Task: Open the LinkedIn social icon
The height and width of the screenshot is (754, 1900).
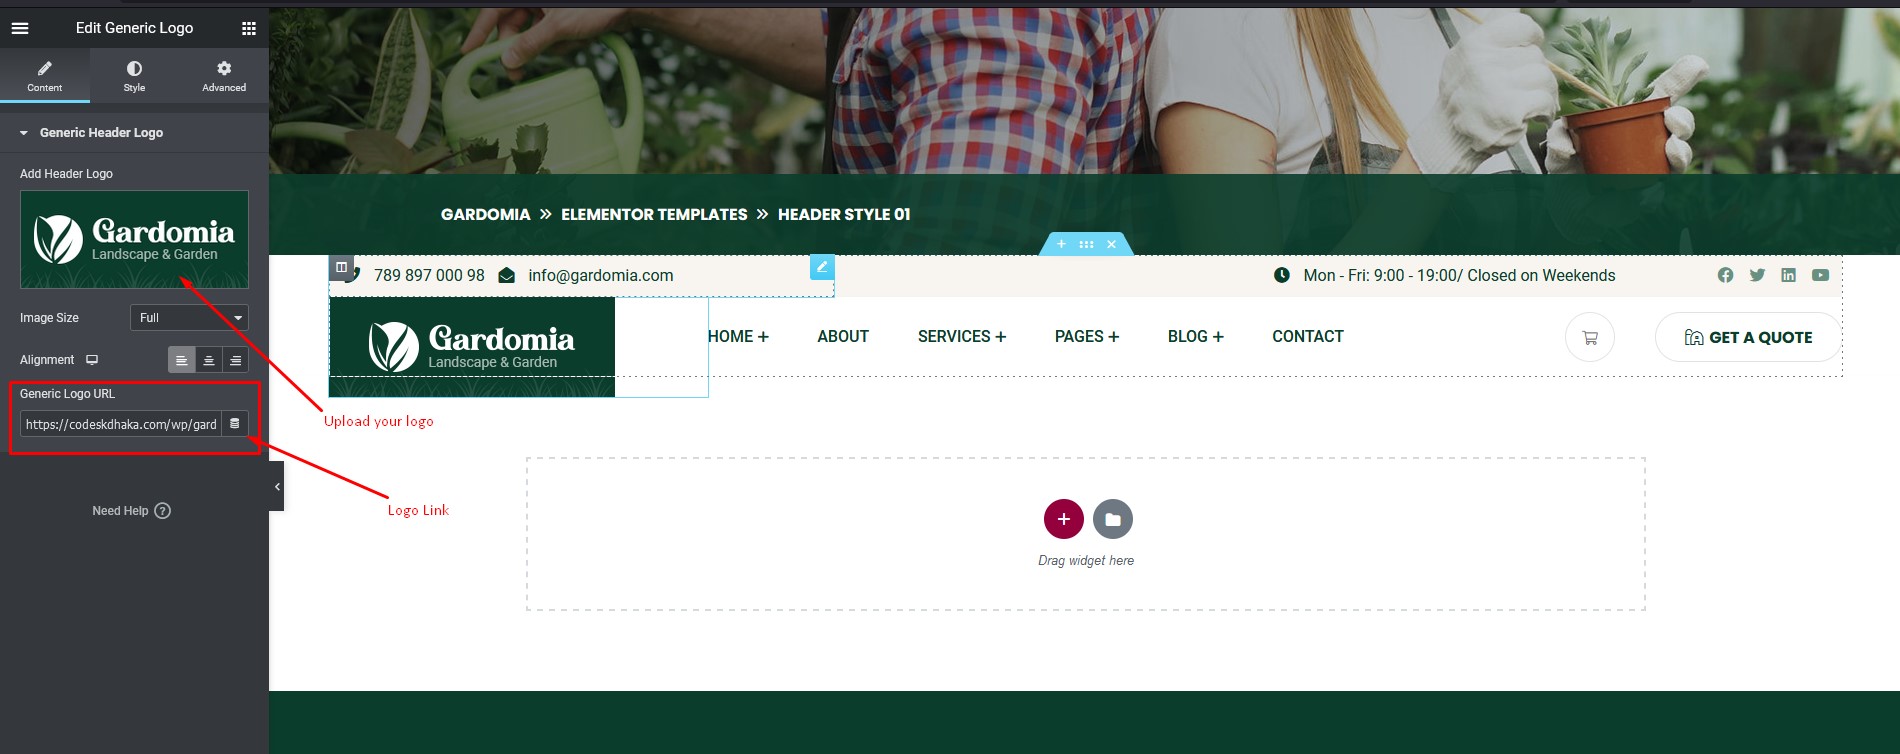Action: click(1789, 275)
